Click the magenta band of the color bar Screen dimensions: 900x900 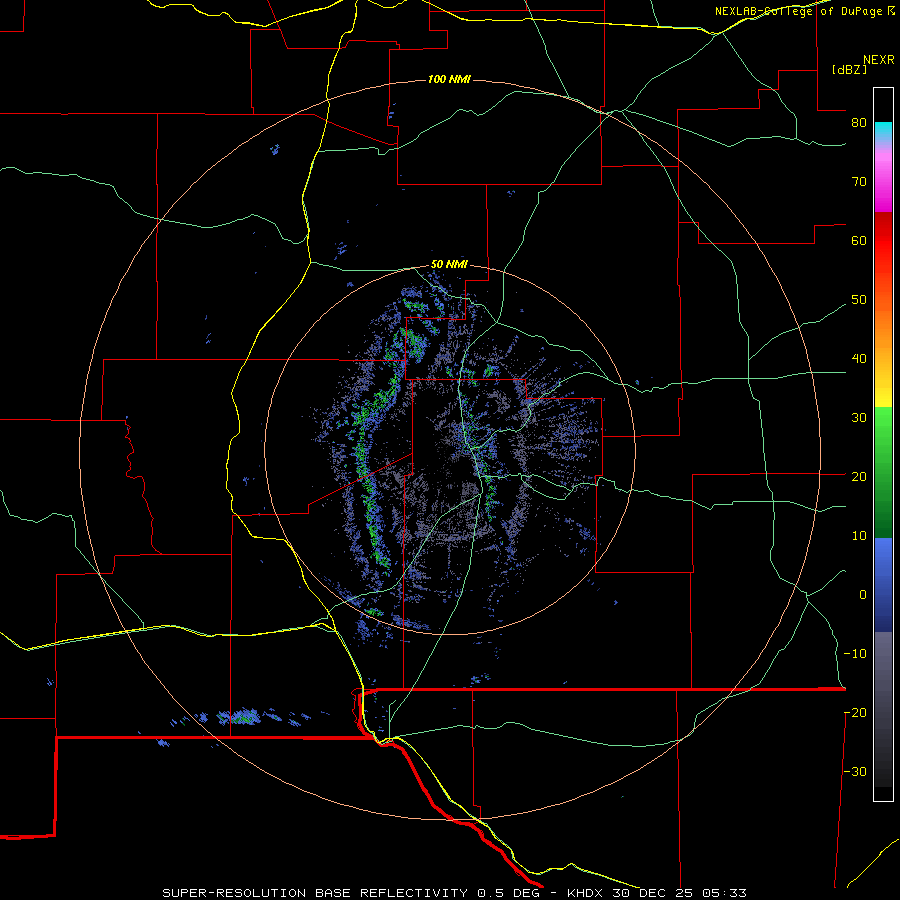883,181
